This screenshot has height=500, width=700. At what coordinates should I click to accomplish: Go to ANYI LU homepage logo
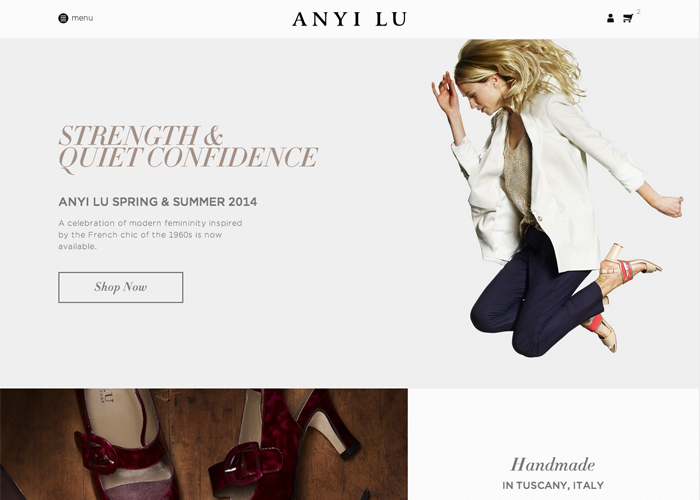[350, 19]
